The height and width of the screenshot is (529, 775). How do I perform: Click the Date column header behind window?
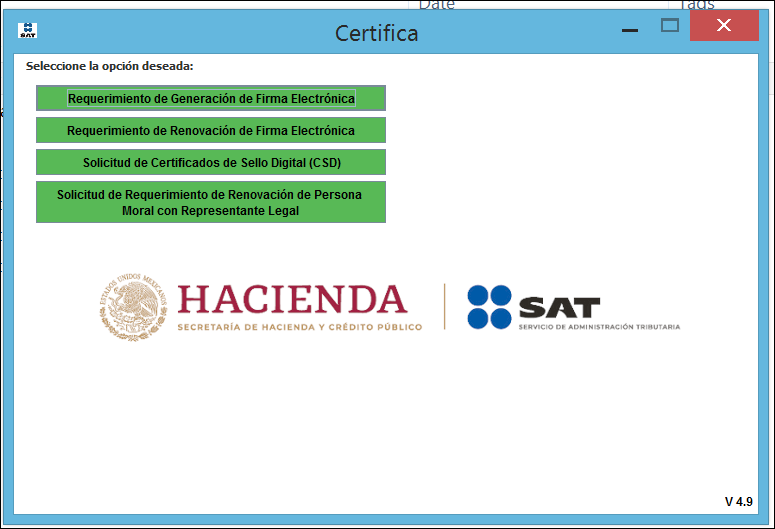[436, 5]
